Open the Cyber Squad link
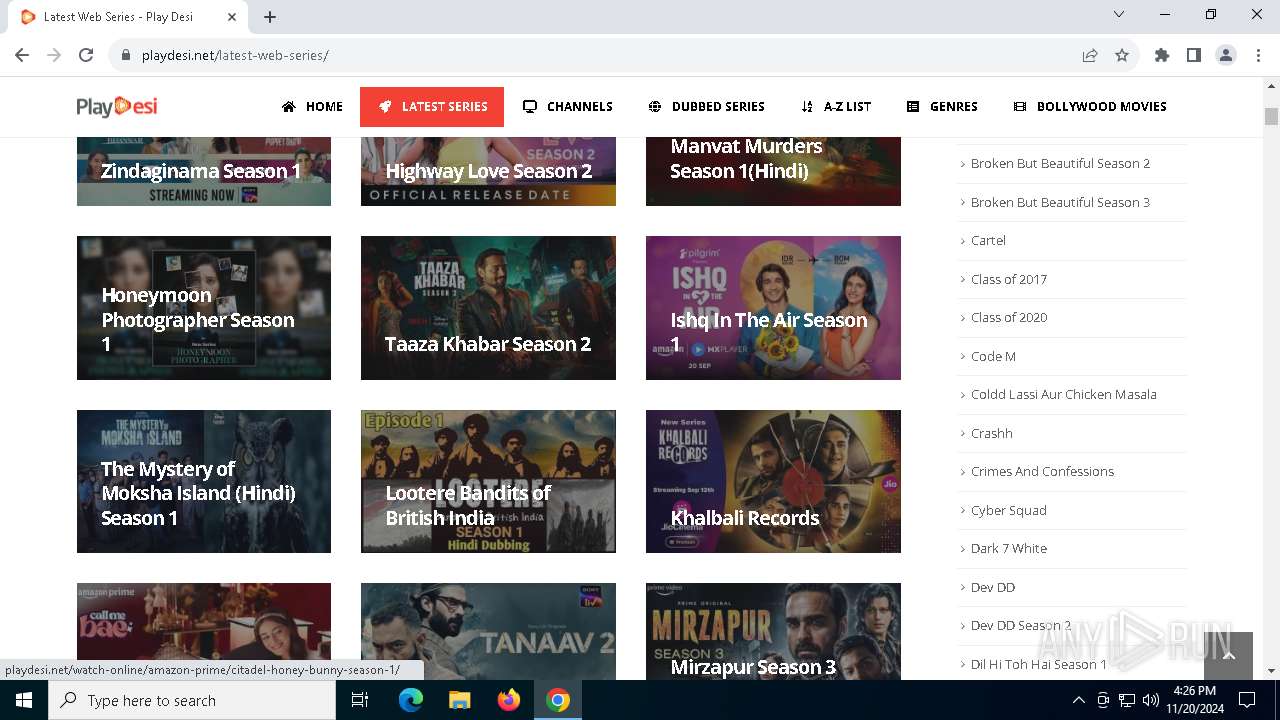This screenshot has height=720, width=1280. pyautogui.click(x=1009, y=510)
